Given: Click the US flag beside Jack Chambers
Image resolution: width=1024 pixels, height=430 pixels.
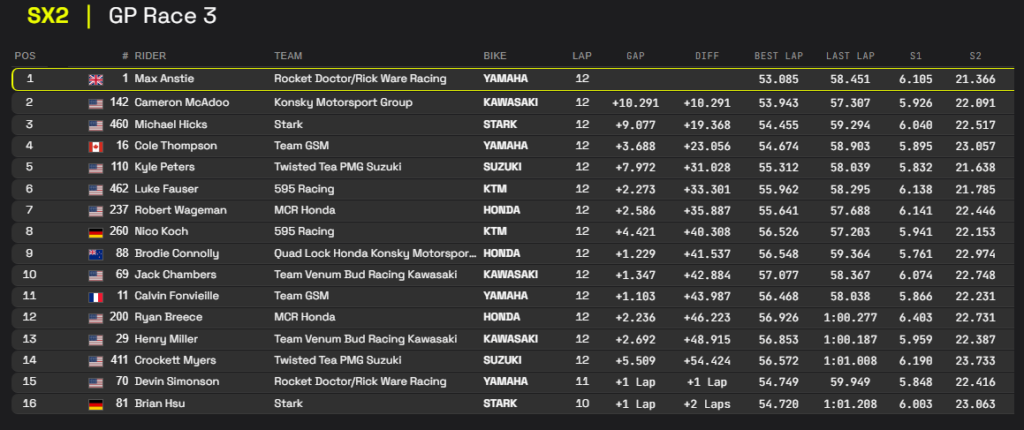Looking at the screenshot, I should (x=95, y=275).
